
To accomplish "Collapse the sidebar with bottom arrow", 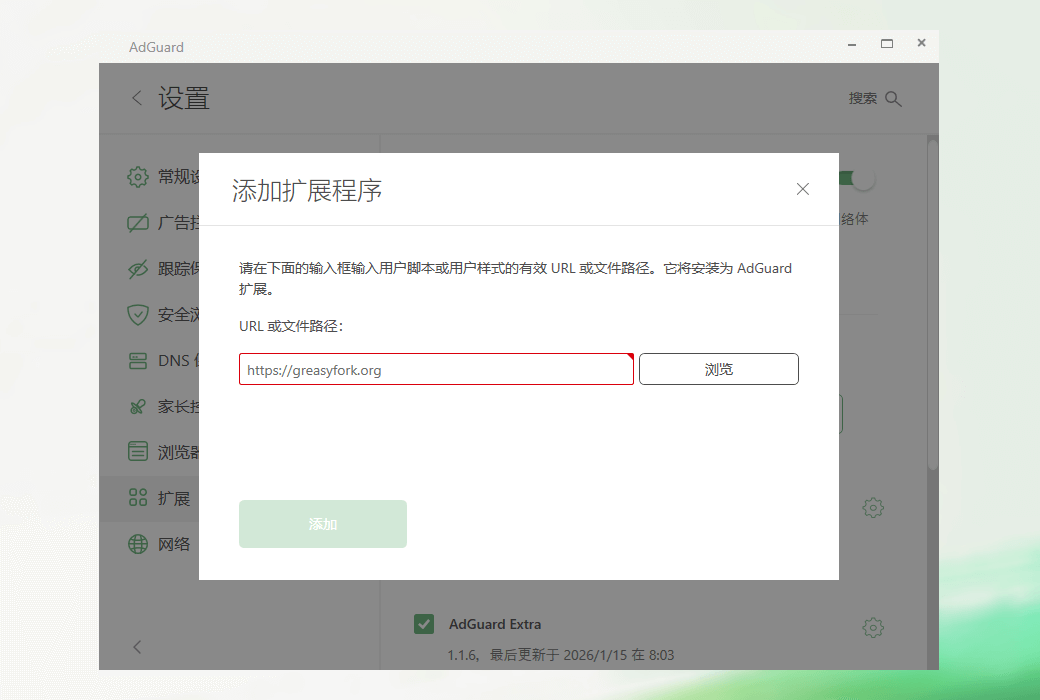I will [x=137, y=647].
